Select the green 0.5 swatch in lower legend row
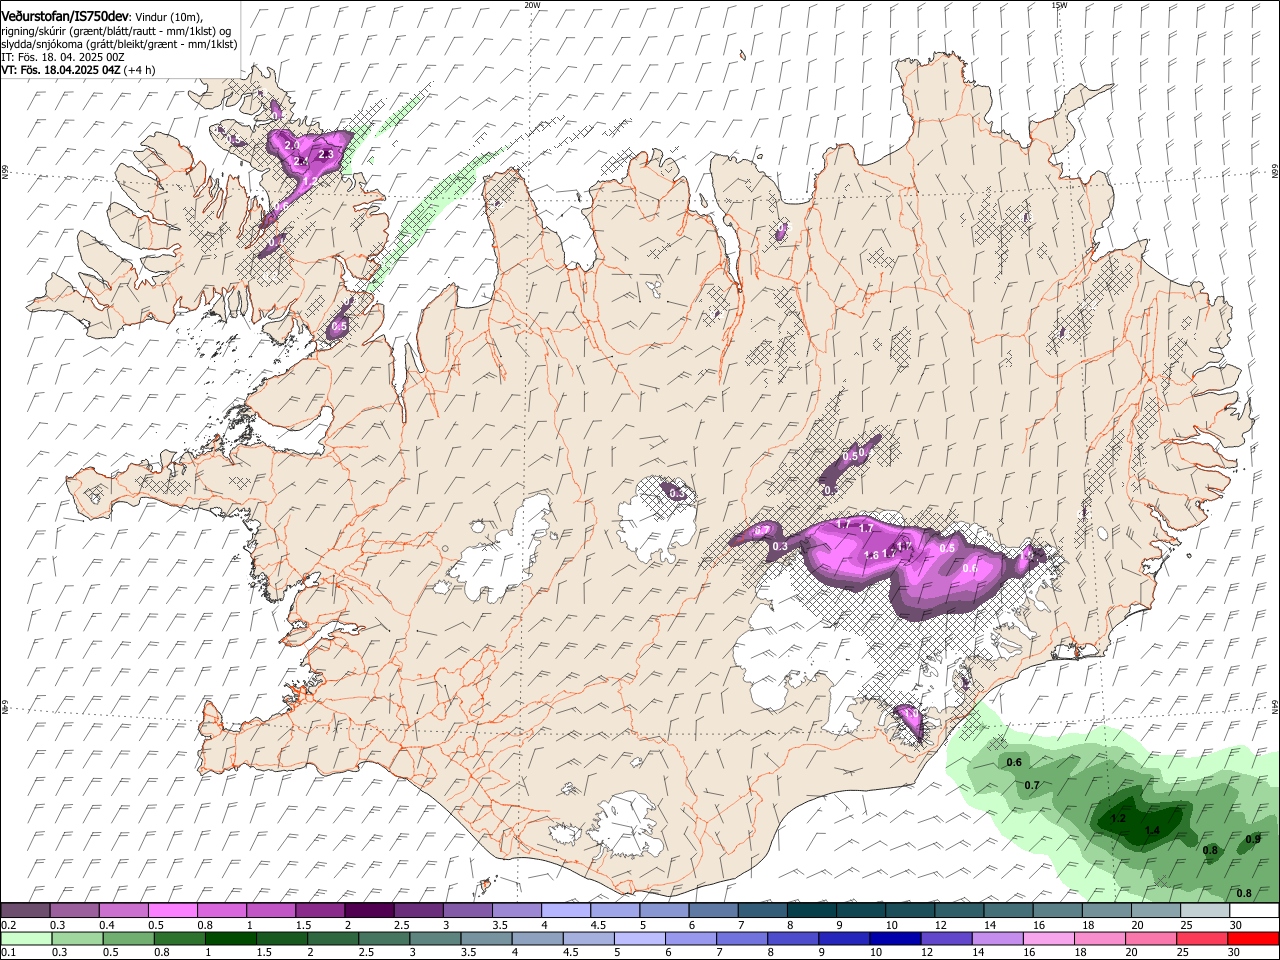 click(128, 938)
